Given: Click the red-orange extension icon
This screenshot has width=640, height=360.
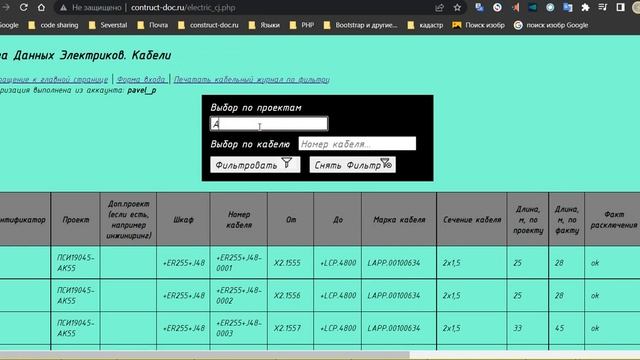Looking at the screenshot, I should tap(516, 7).
